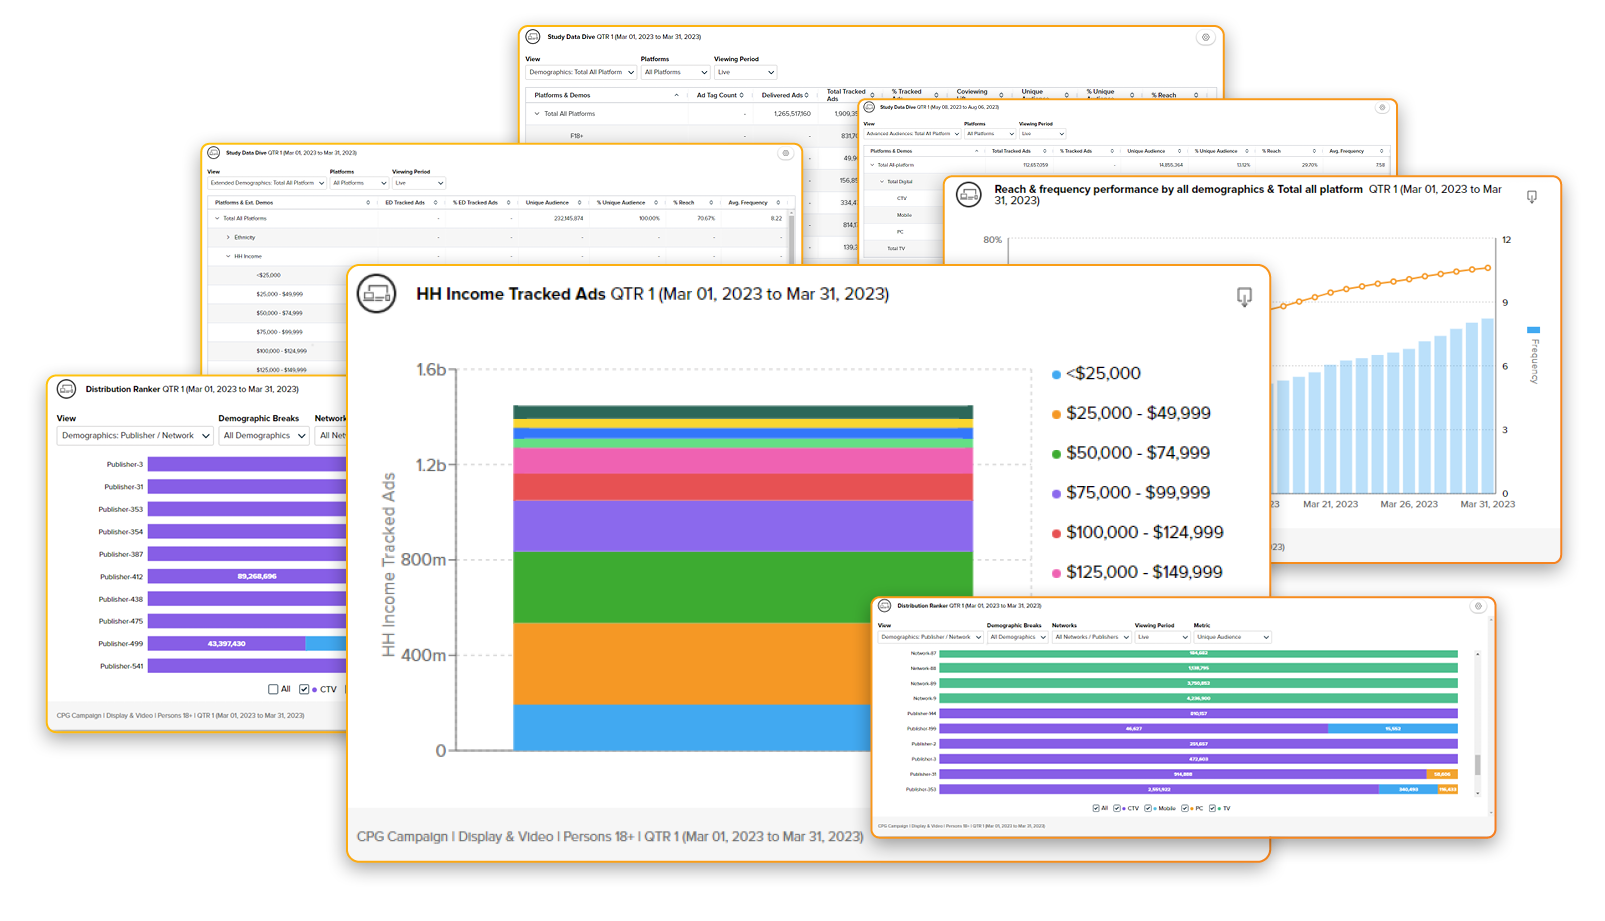Viewport: 1605px width, 921px height.
Task: Check the All checkbox in left Distribution Ranker
Action: [x=273, y=689]
